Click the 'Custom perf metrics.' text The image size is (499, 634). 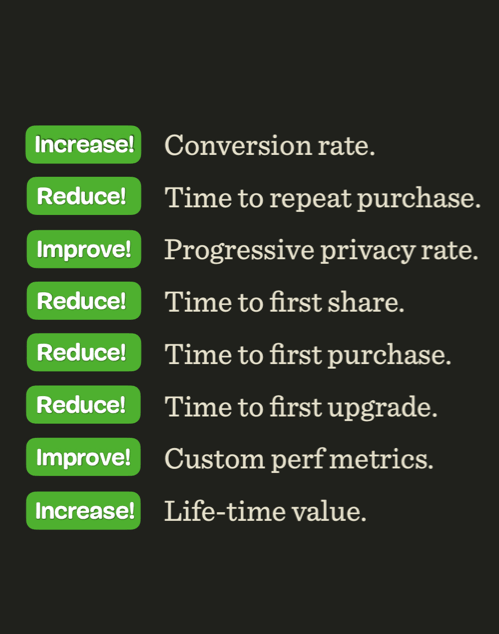click(x=299, y=459)
